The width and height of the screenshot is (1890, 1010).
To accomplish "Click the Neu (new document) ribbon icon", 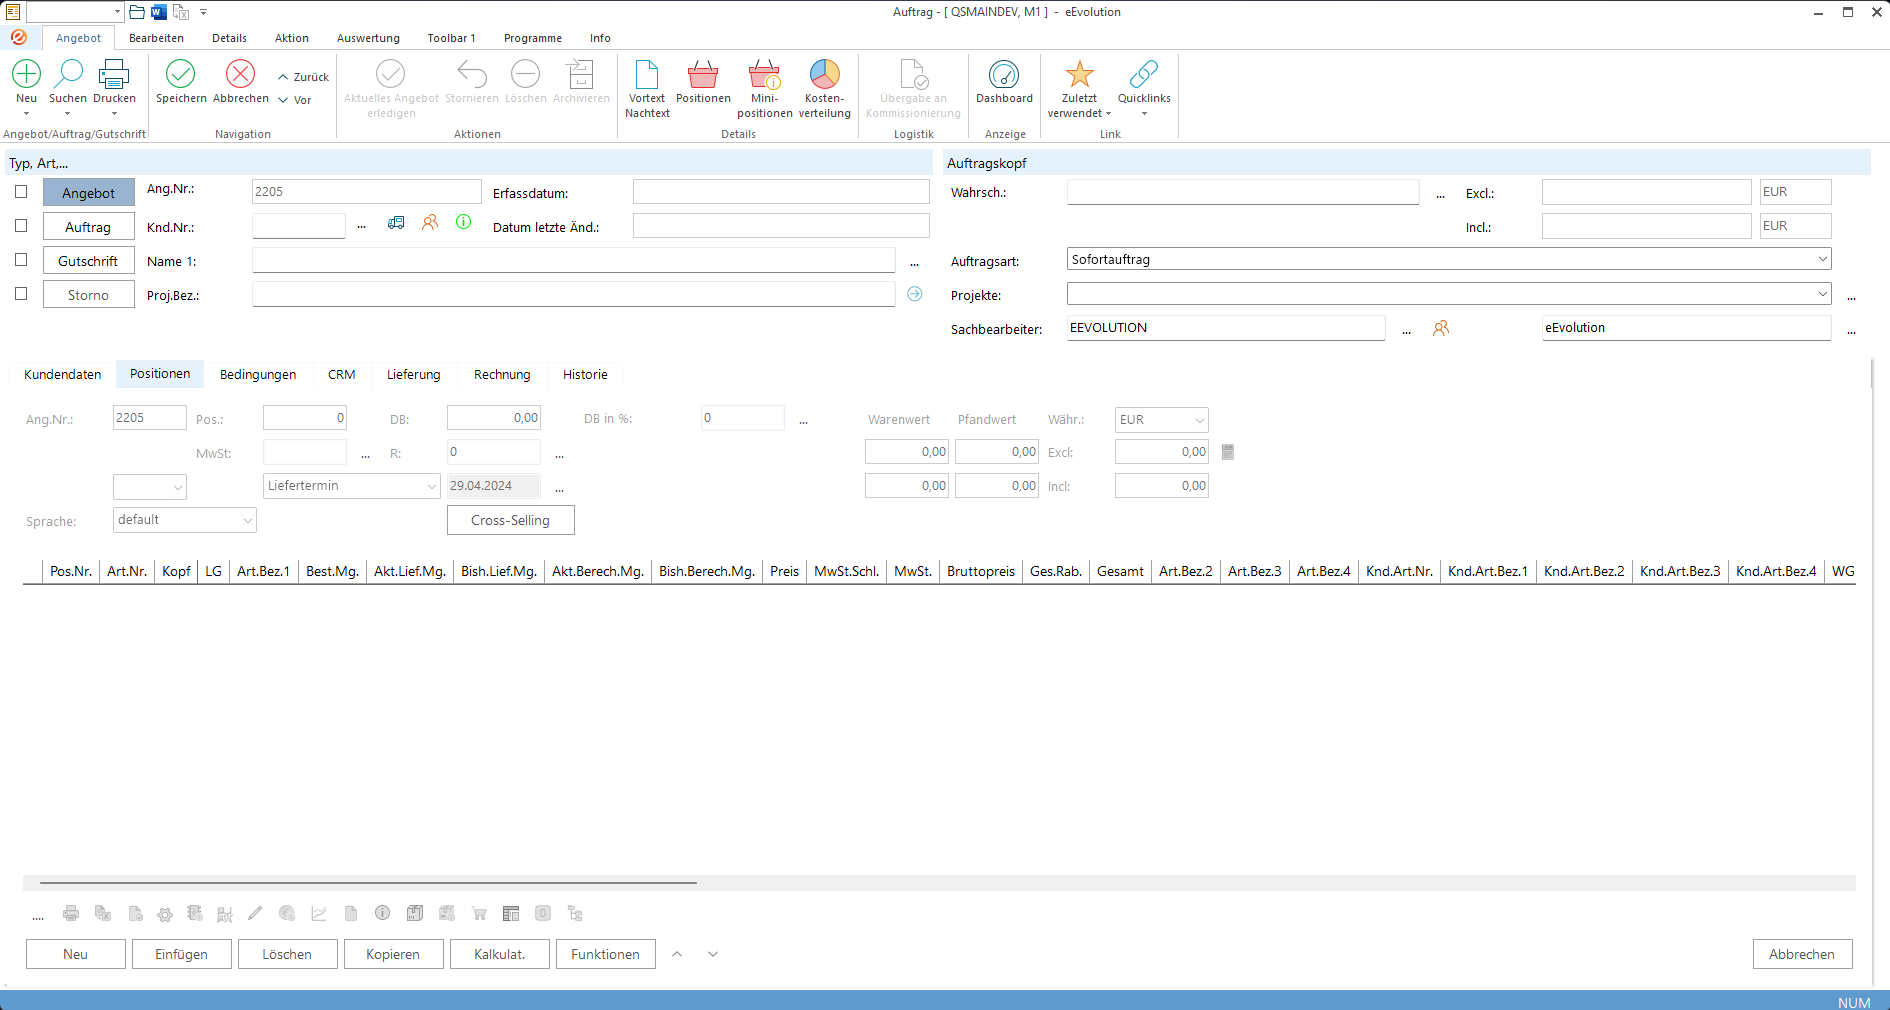I will [26, 74].
